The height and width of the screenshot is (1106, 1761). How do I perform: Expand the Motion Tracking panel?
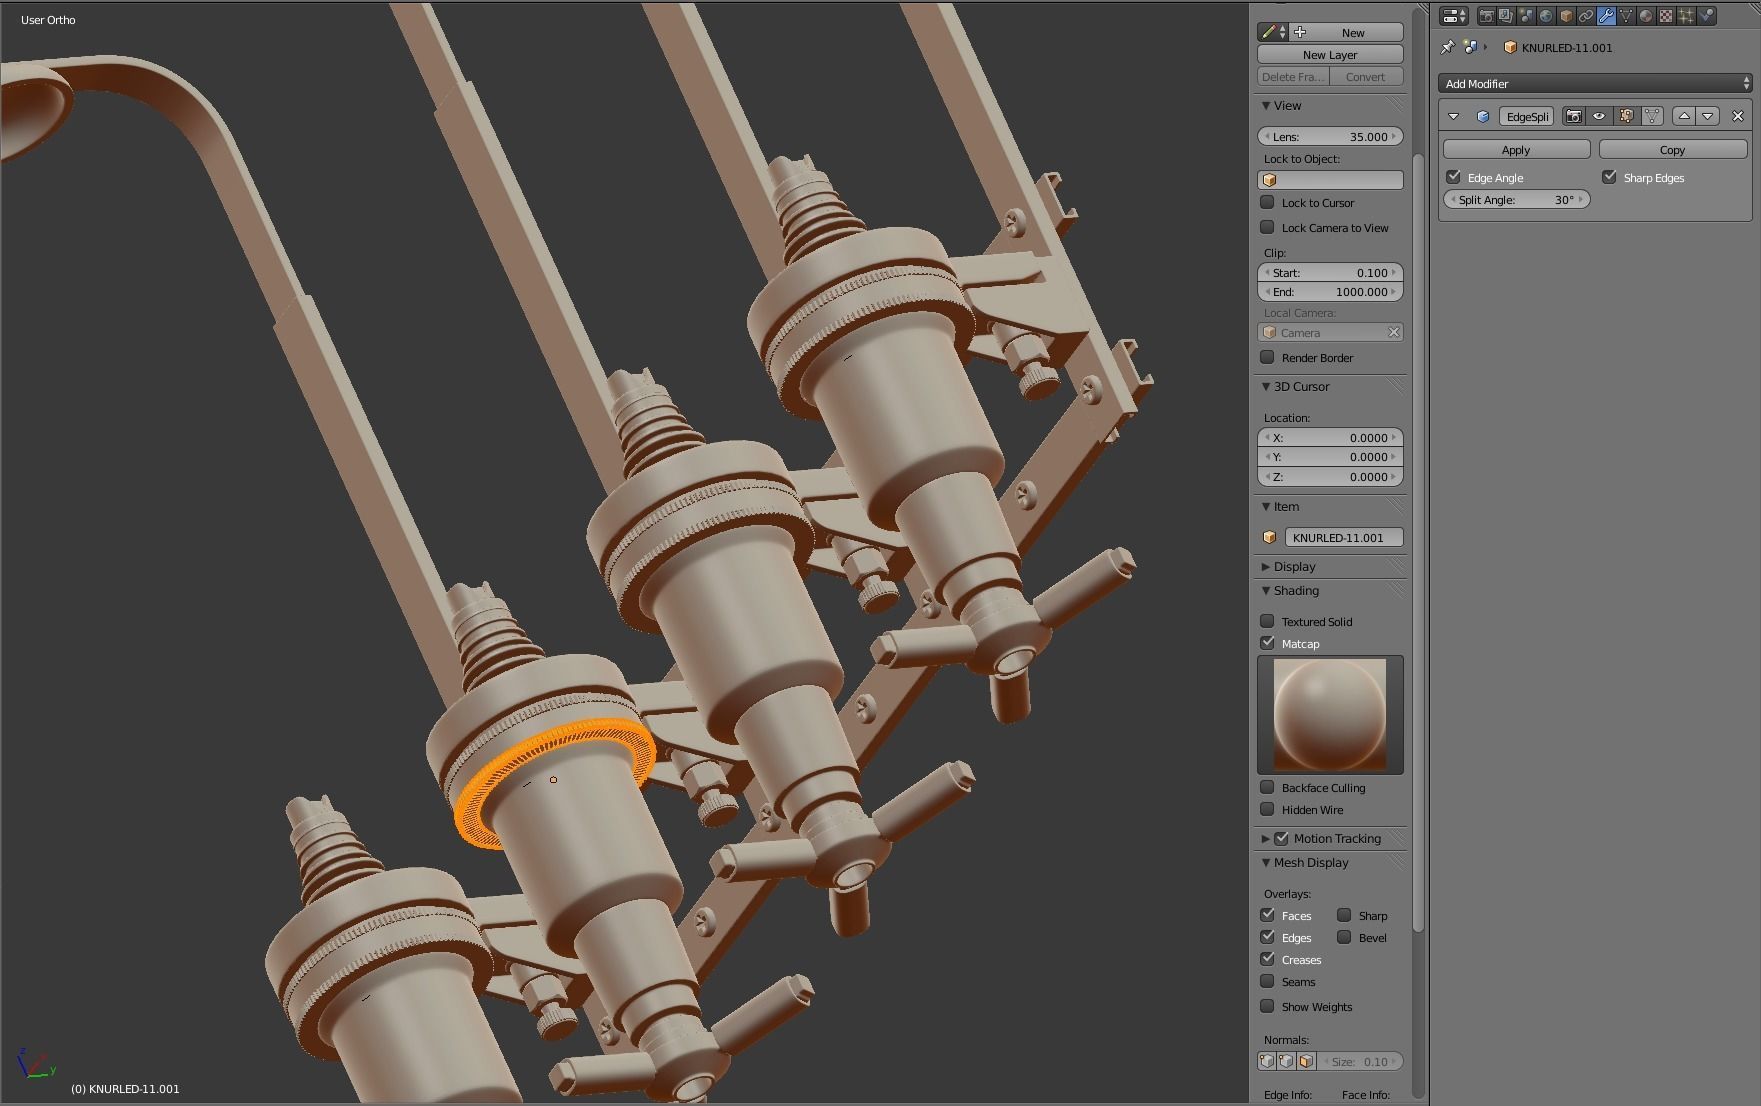pyautogui.click(x=1266, y=839)
